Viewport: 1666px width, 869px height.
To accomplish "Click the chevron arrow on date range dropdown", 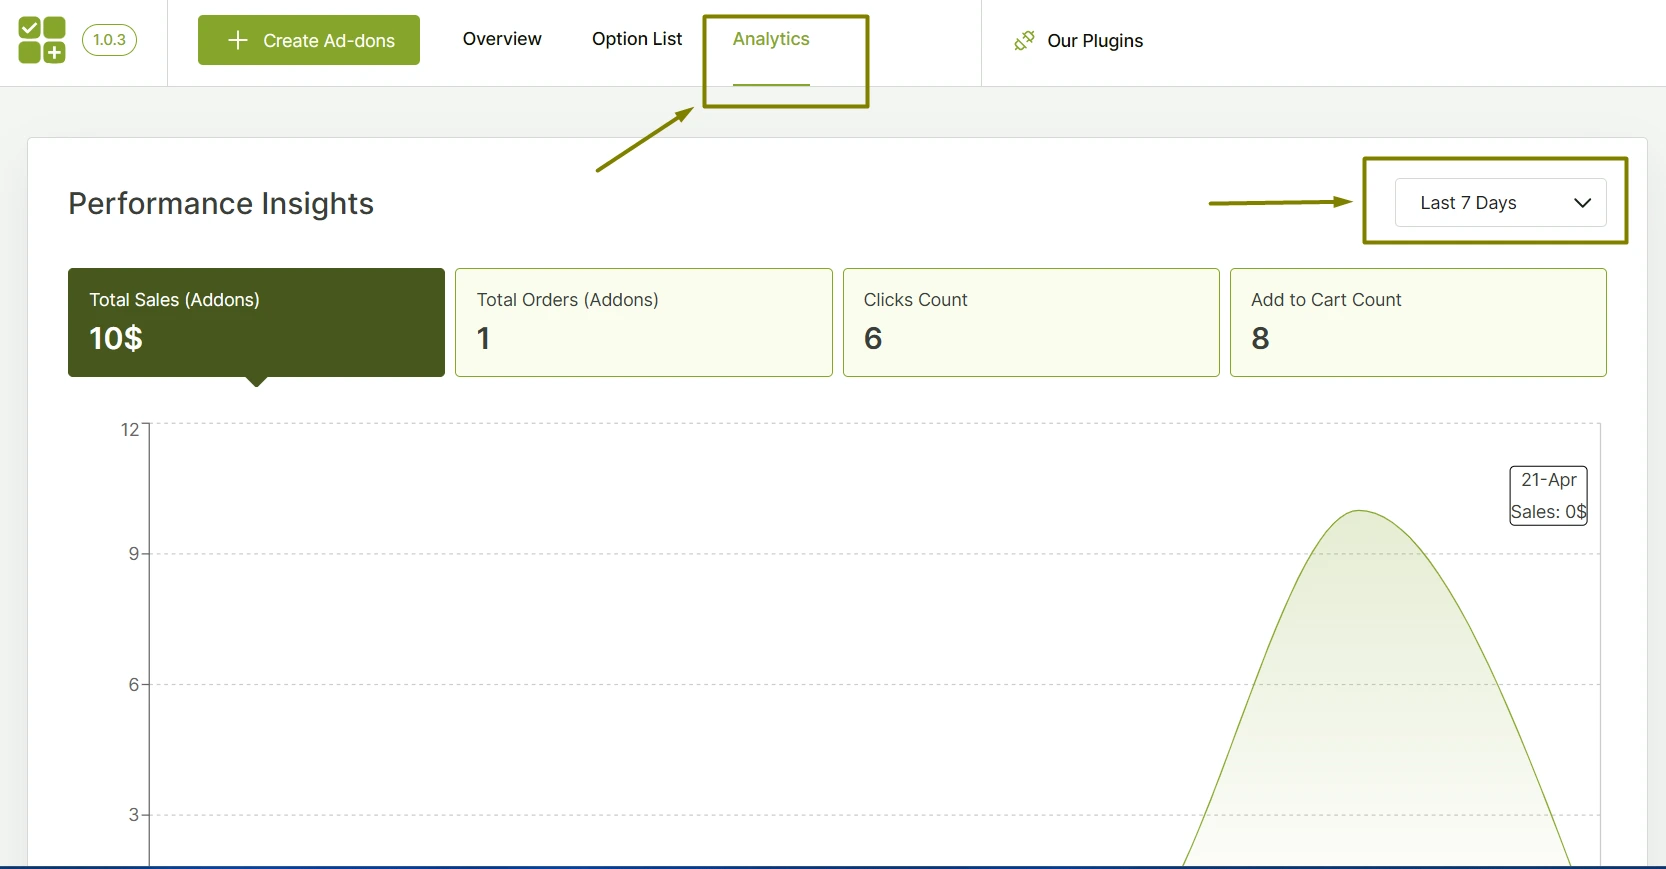I will point(1582,203).
